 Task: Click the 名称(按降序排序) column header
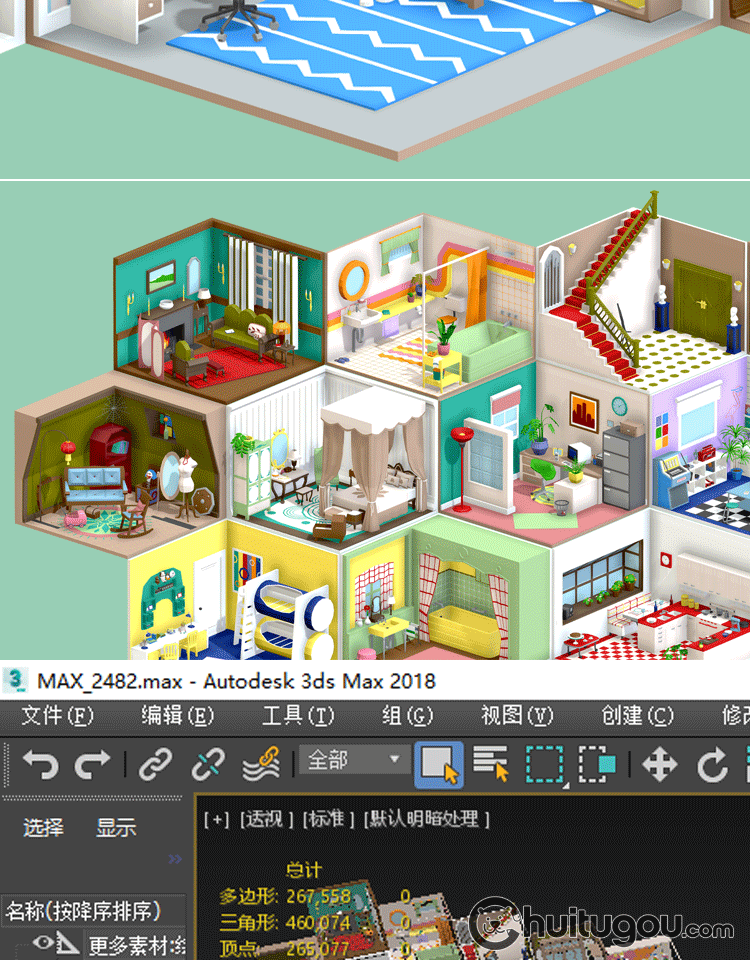[x=83, y=911]
